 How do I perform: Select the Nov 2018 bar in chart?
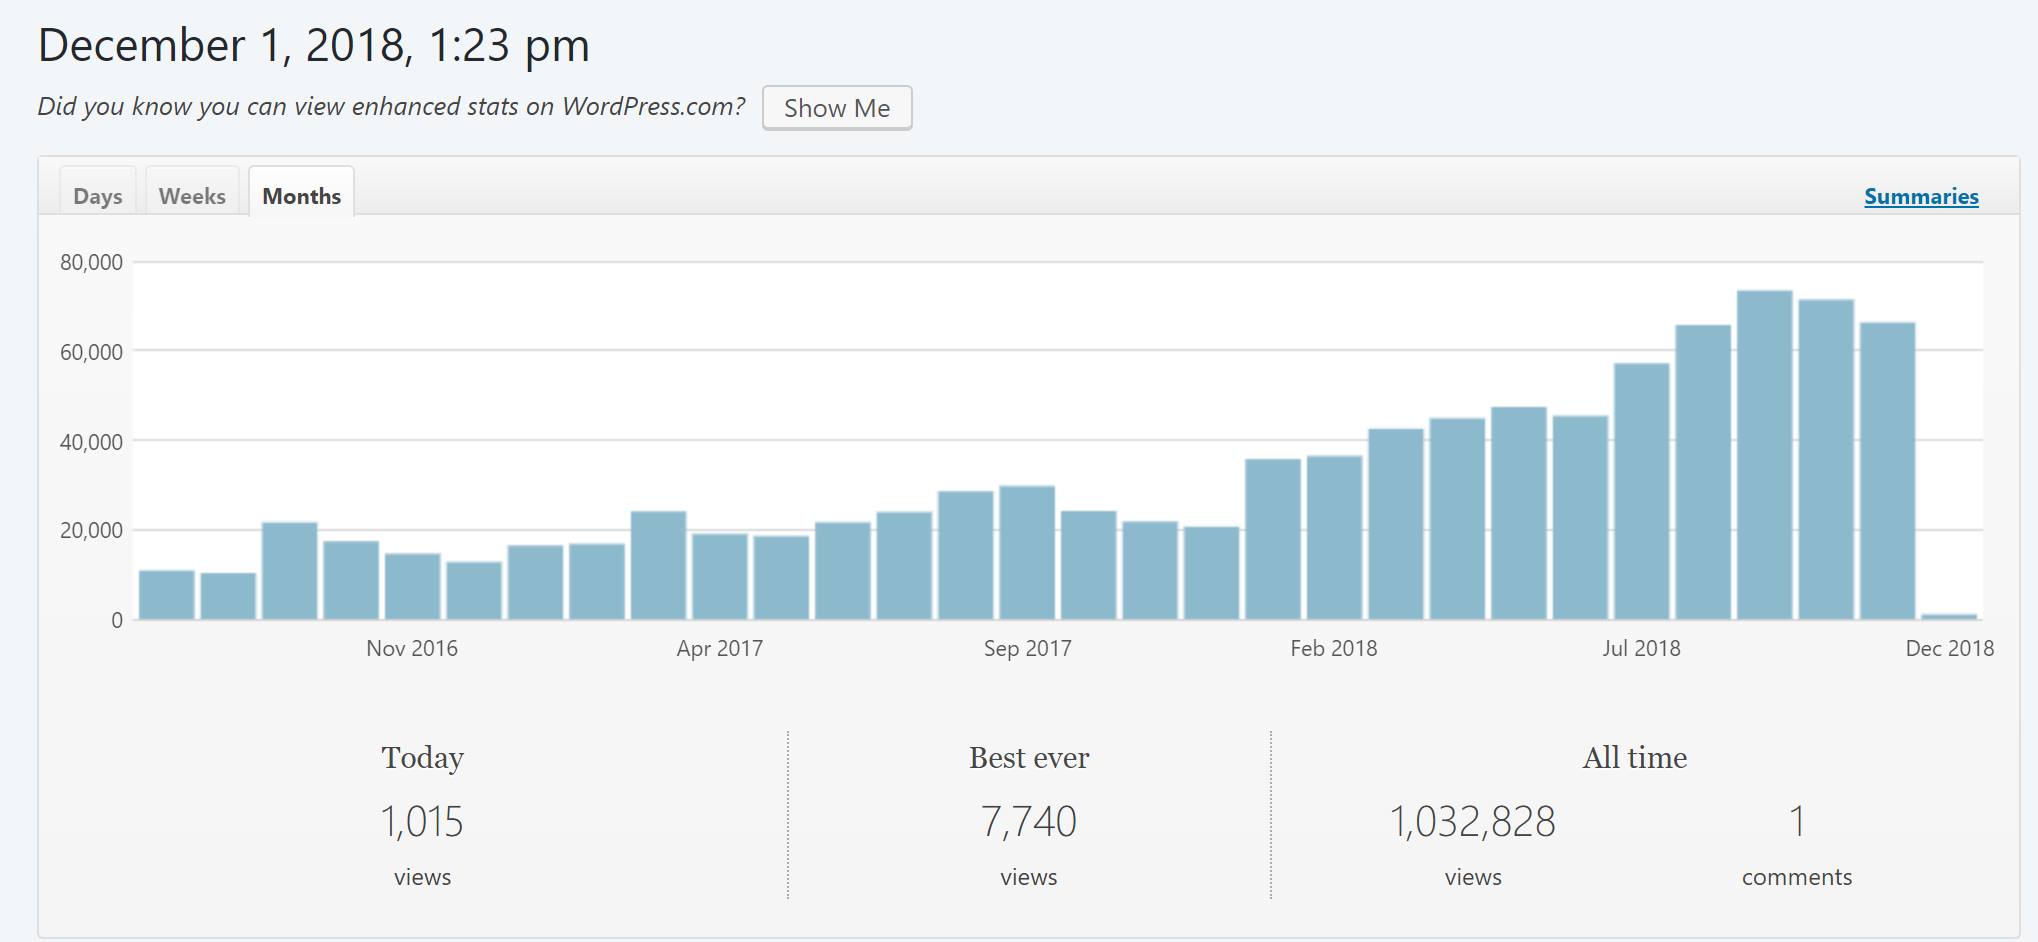(1887, 471)
